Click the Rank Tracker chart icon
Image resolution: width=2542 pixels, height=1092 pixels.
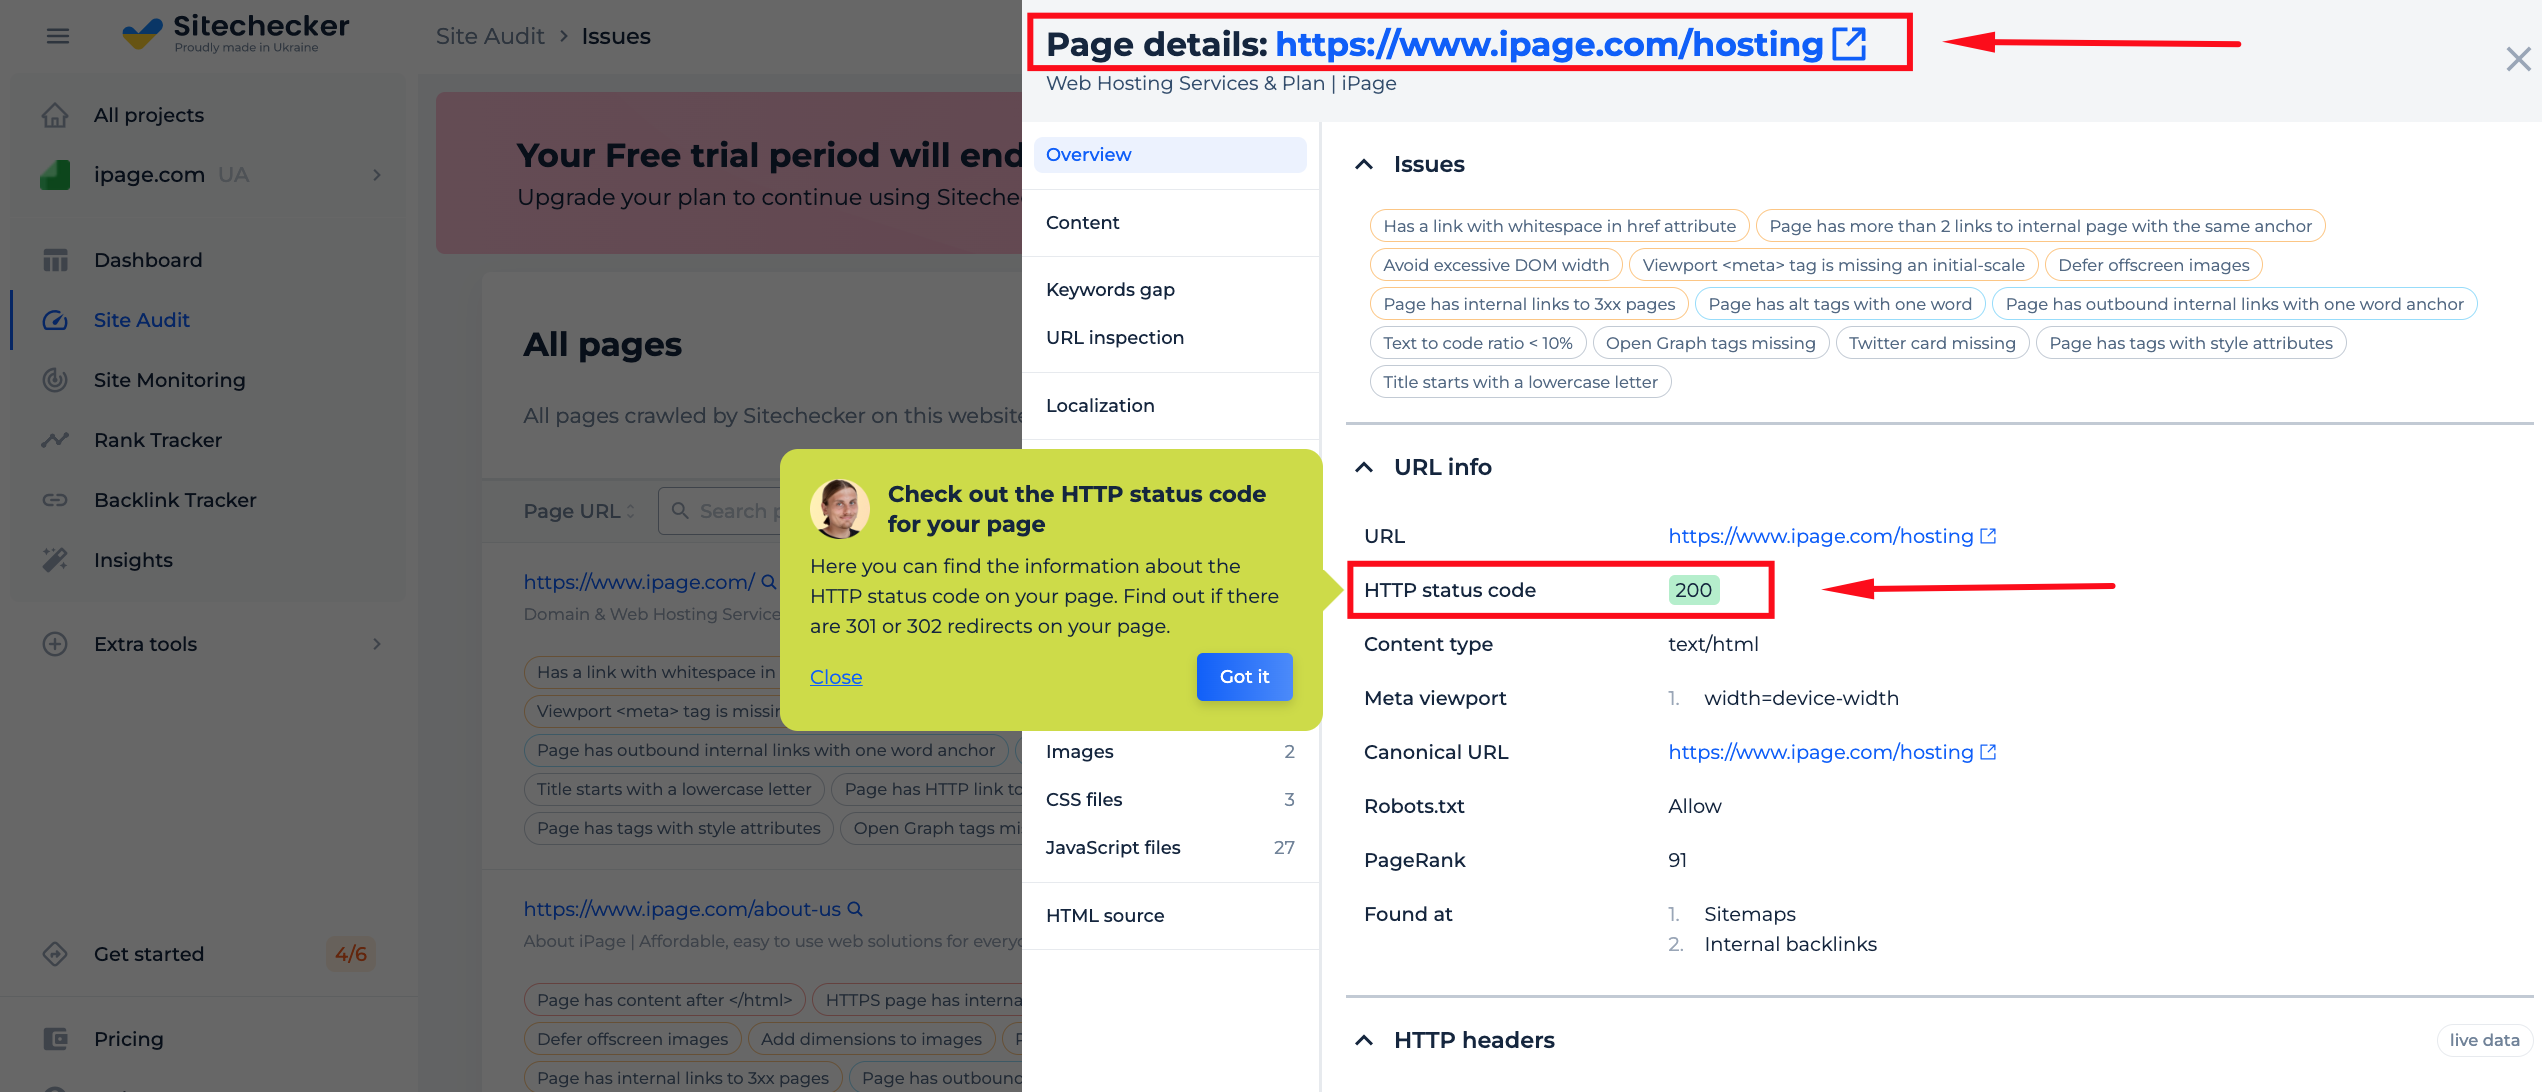[55, 440]
